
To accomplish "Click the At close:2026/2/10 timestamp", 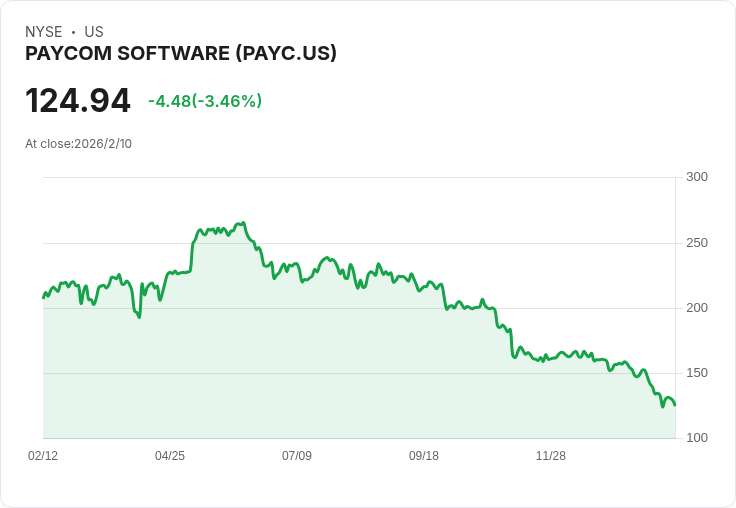I will pos(79,144).
